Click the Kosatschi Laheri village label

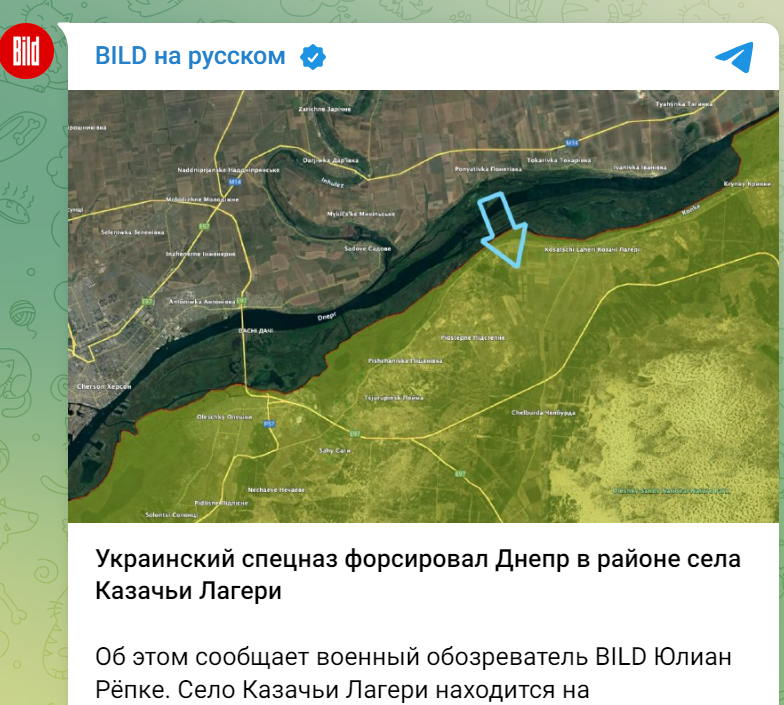[x=590, y=248]
